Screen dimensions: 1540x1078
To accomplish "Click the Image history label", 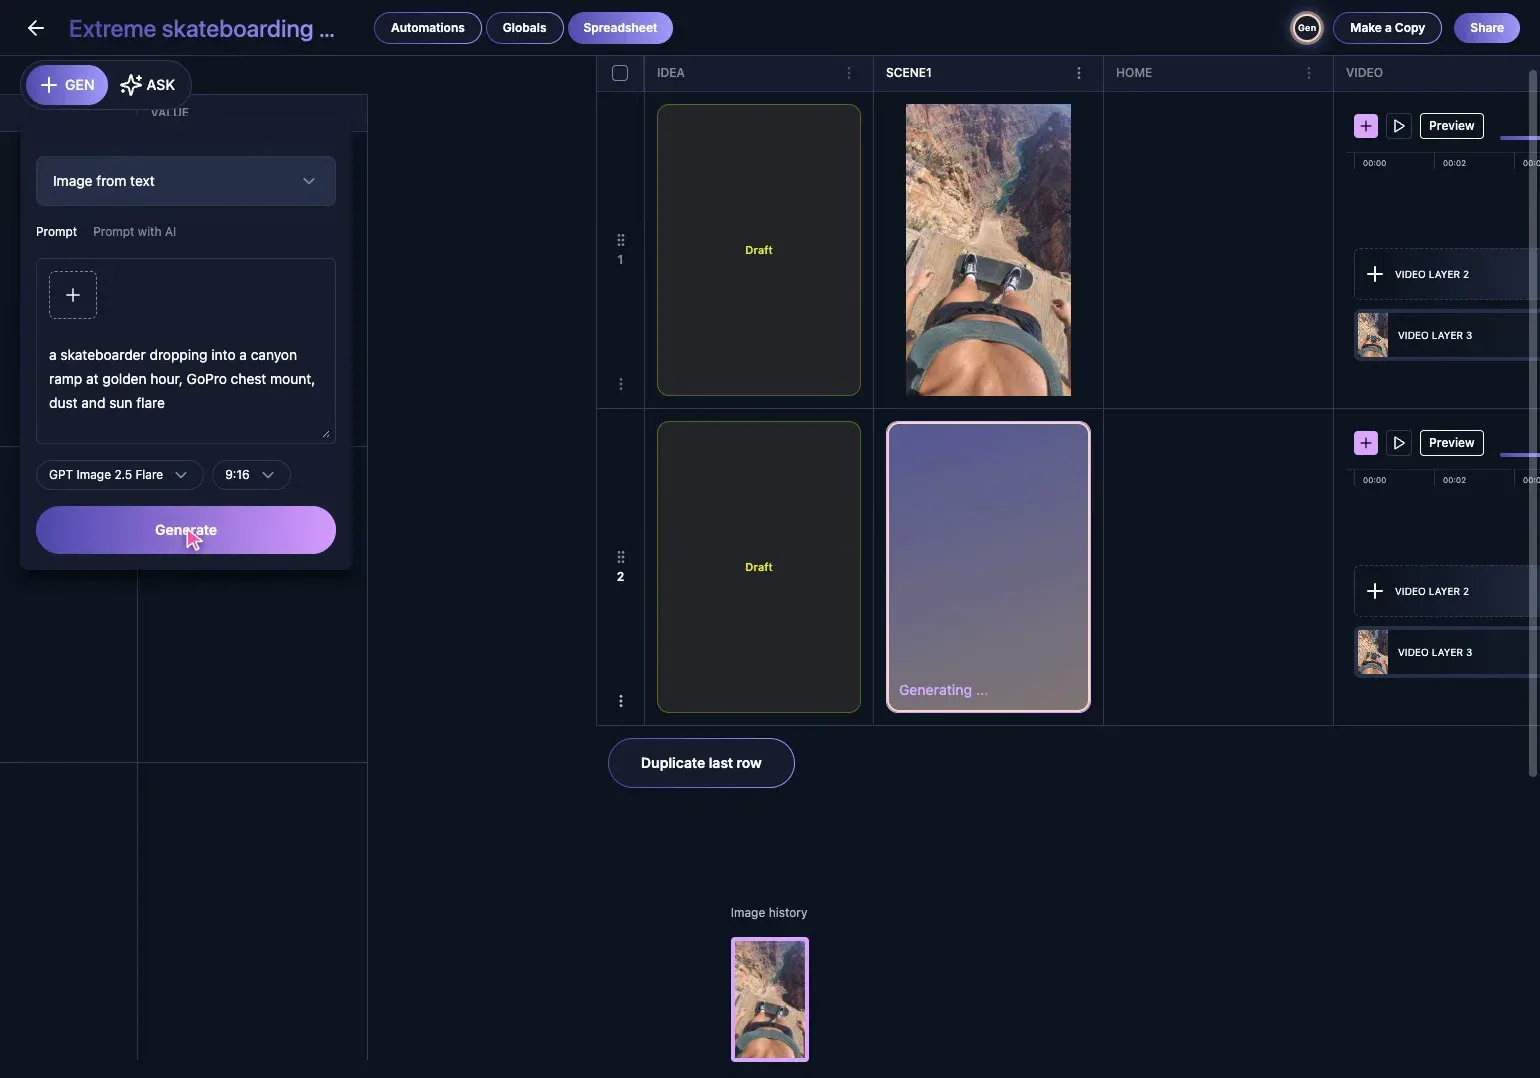I will click(x=769, y=913).
